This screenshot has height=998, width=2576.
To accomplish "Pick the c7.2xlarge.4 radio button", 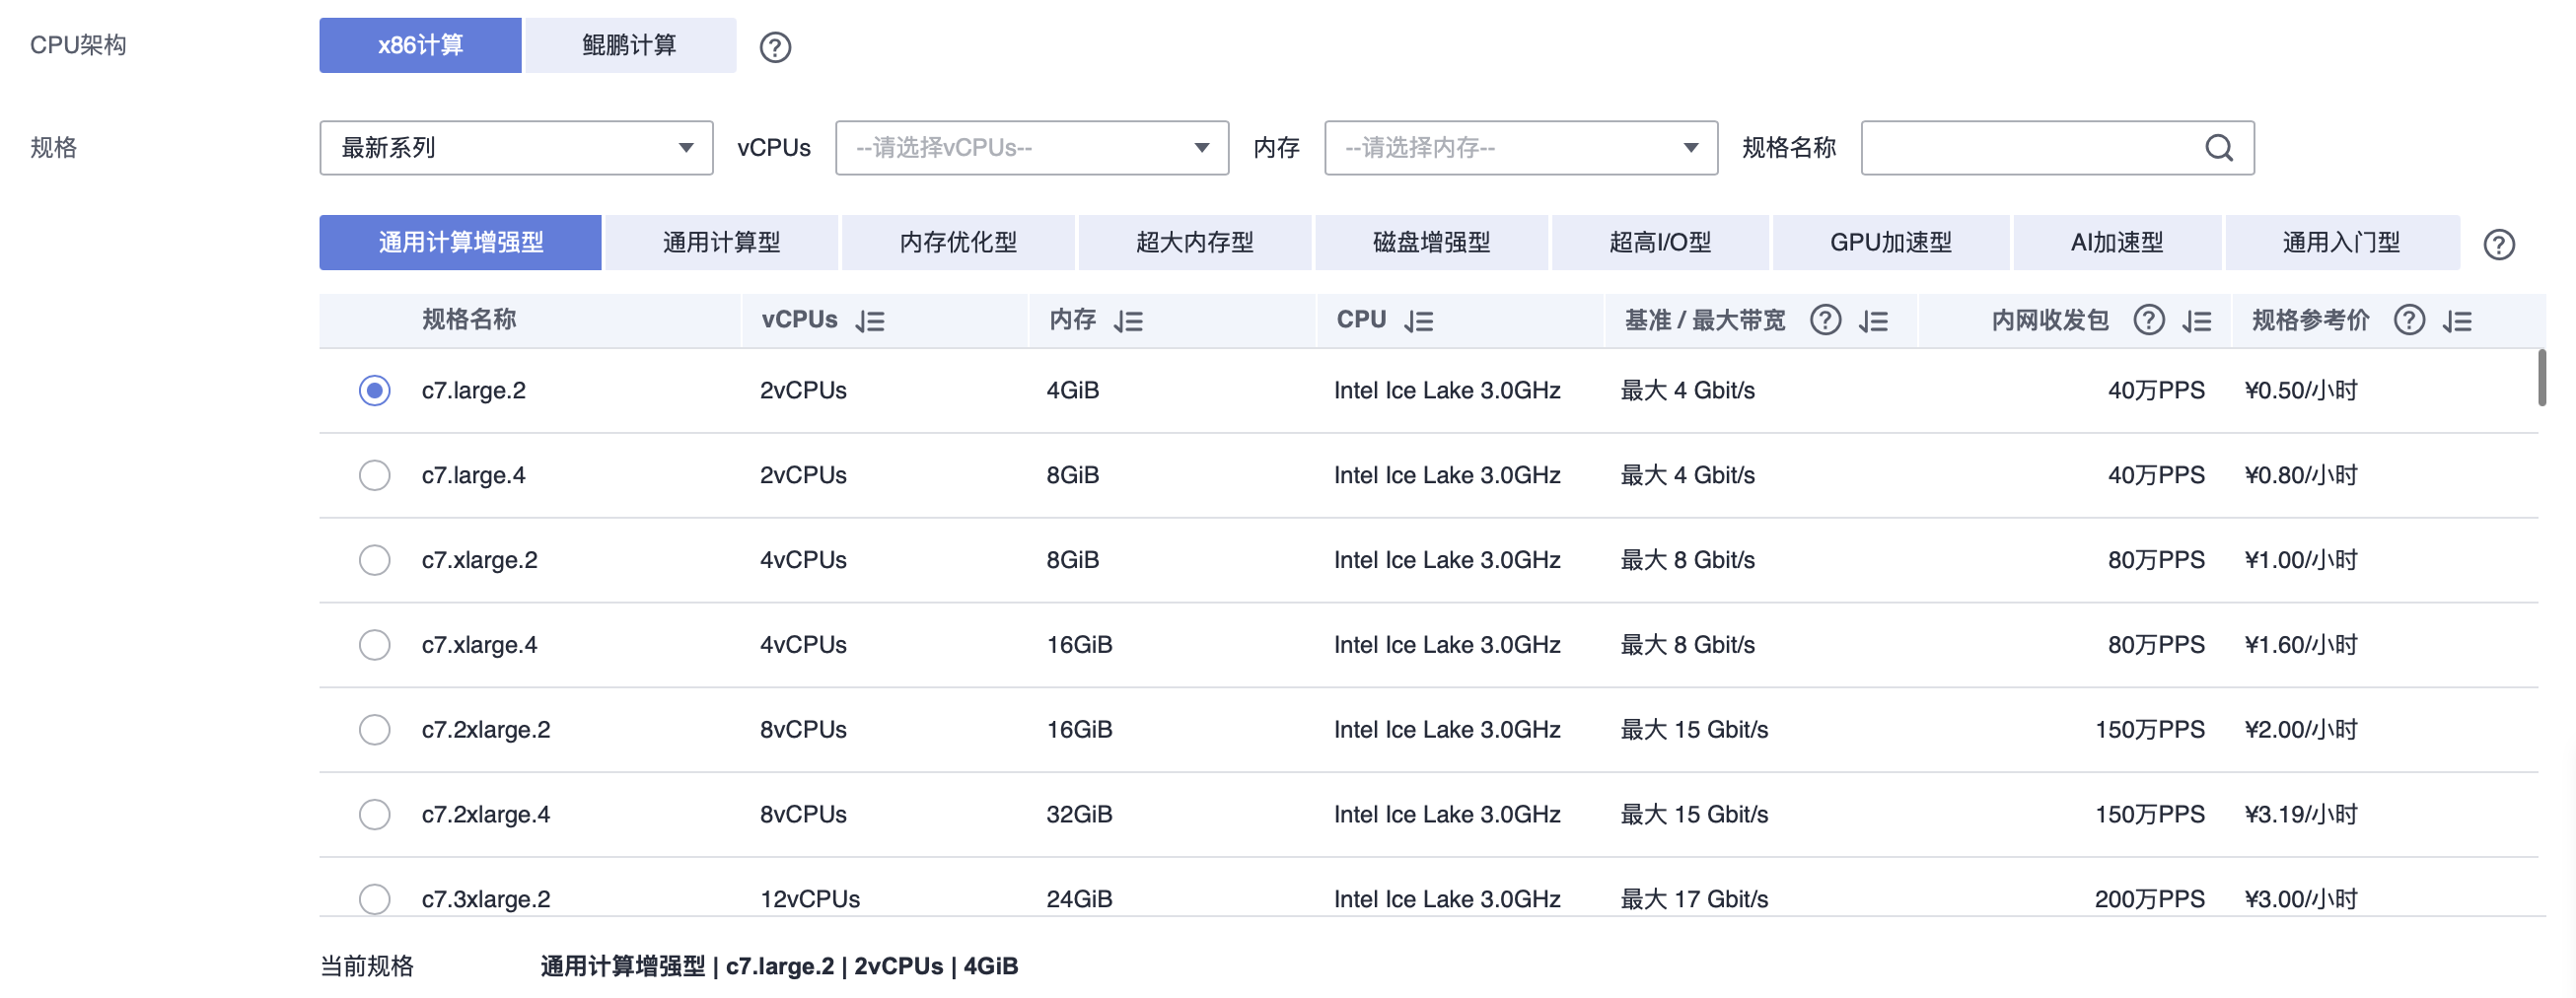I will pos(375,815).
